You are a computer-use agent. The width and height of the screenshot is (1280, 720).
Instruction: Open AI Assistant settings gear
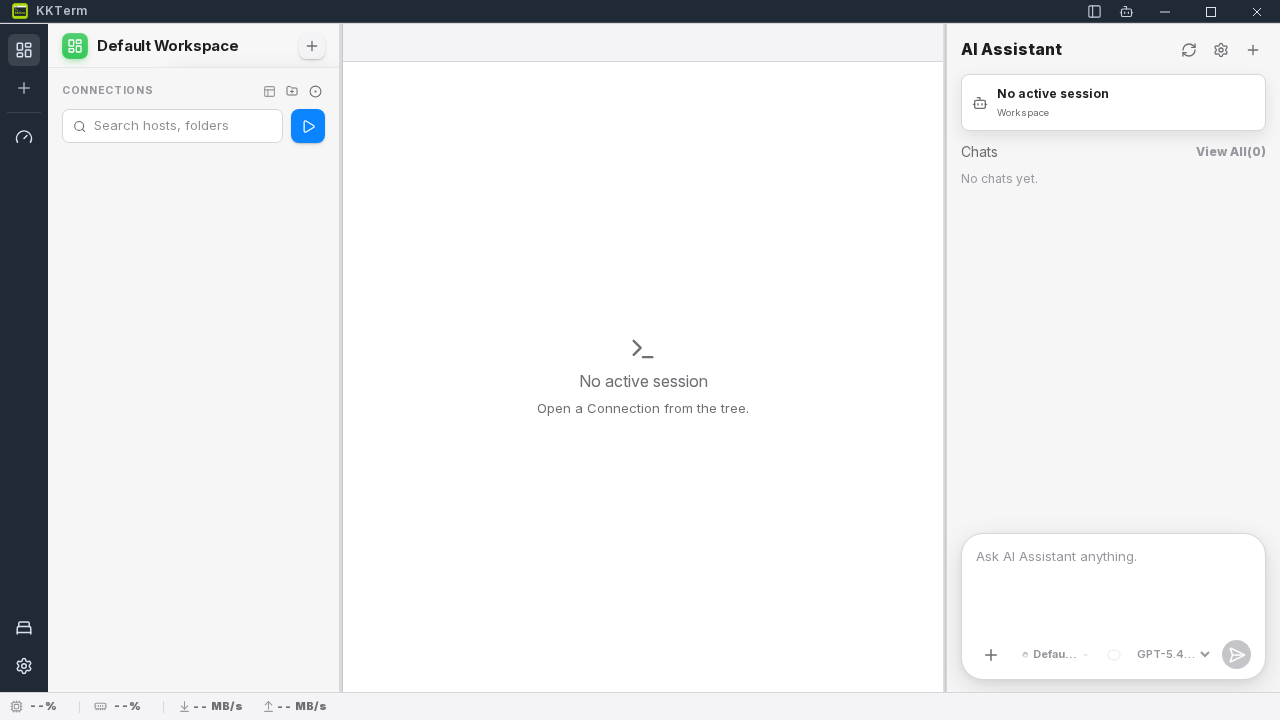(1221, 50)
